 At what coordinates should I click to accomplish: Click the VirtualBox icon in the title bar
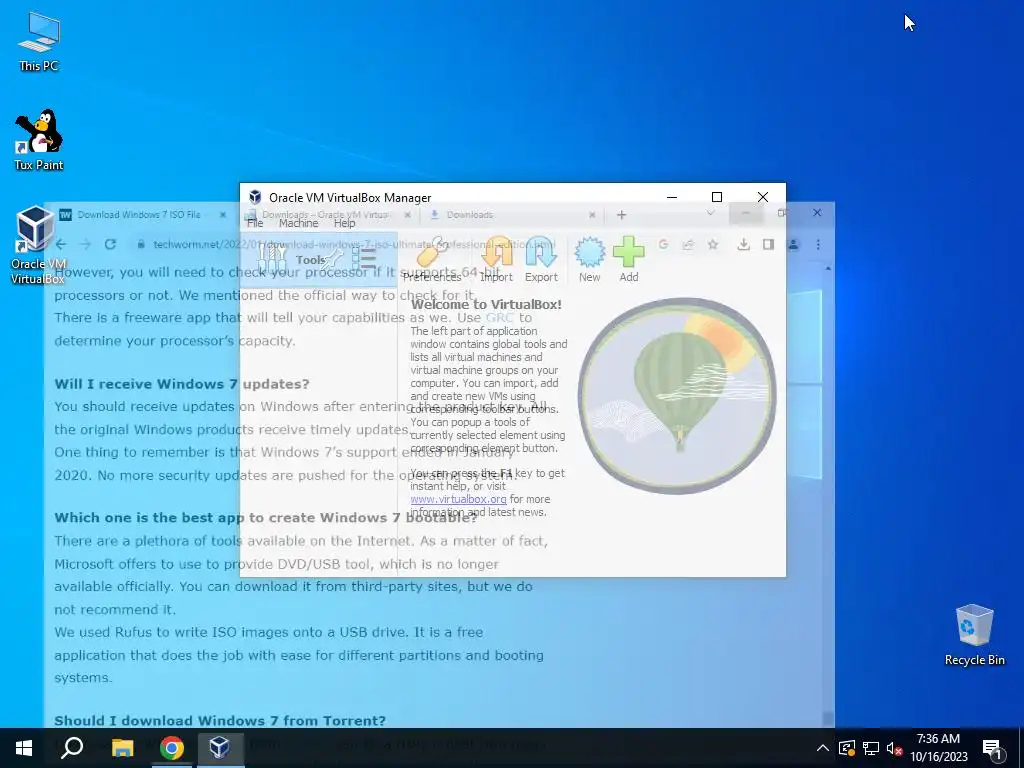(x=255, y=197)
